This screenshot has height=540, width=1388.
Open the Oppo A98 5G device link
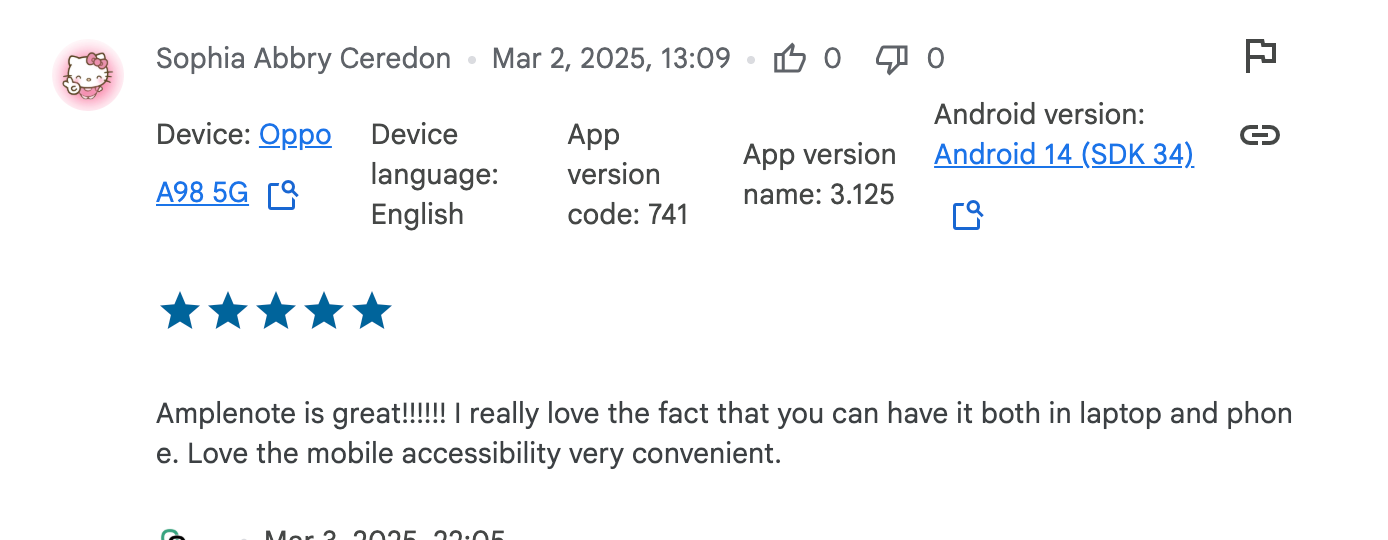(244, 163)
